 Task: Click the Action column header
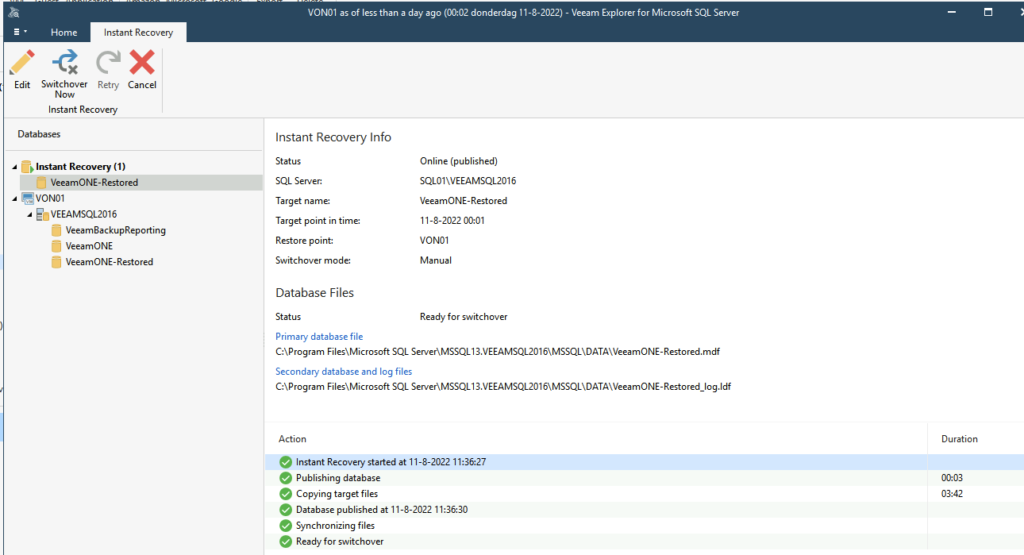pyautogui.click(x=293, y=439)
